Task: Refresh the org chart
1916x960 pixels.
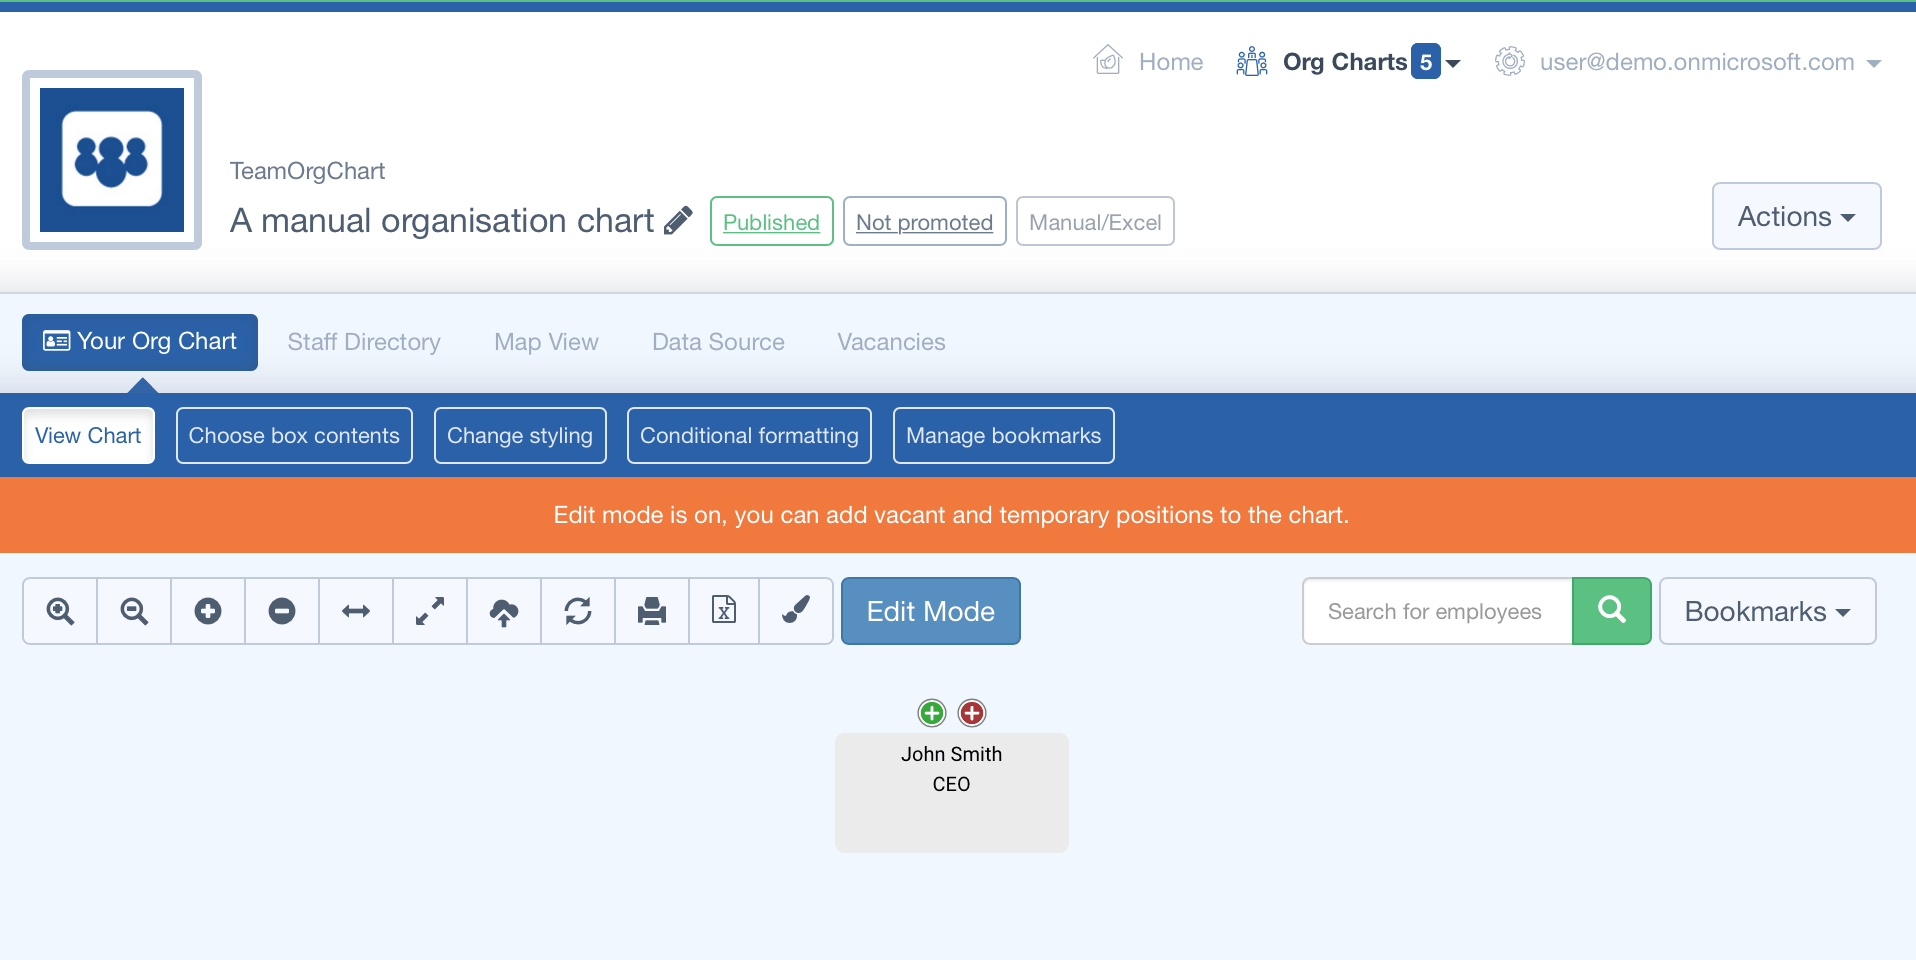Action: point(578,611)
